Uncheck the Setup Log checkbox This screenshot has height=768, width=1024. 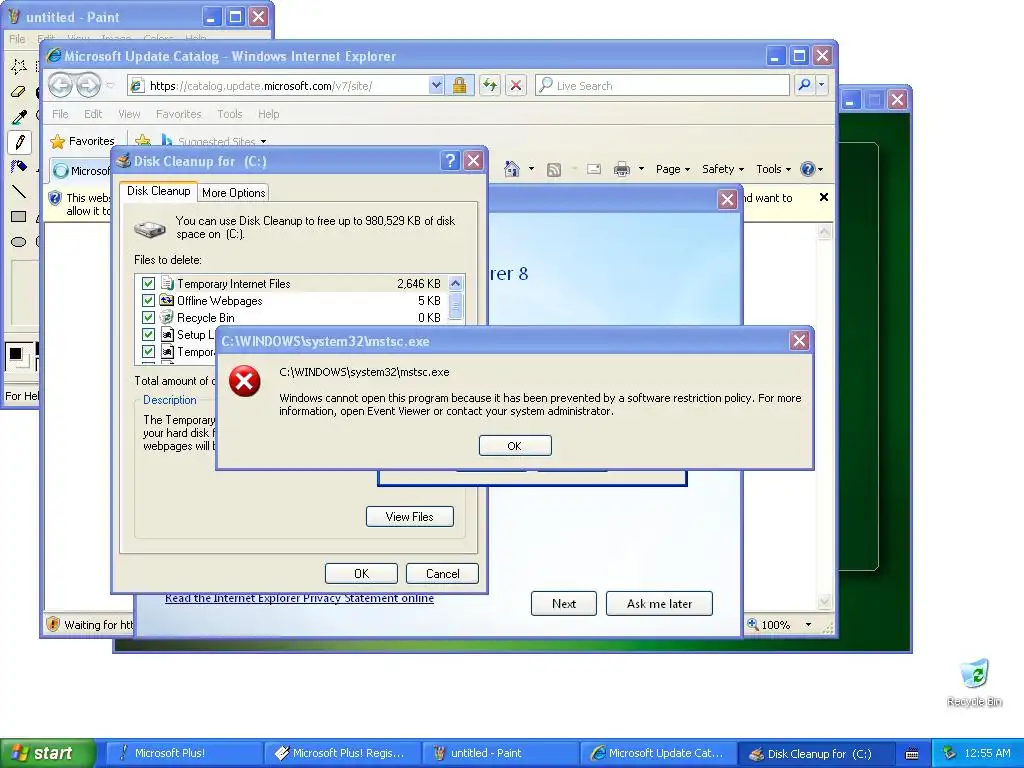click(x=148, y=334)
